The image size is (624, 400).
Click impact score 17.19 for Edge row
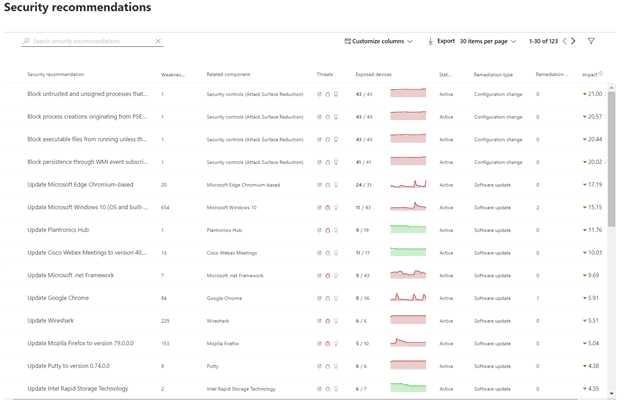tap(595, 185)
